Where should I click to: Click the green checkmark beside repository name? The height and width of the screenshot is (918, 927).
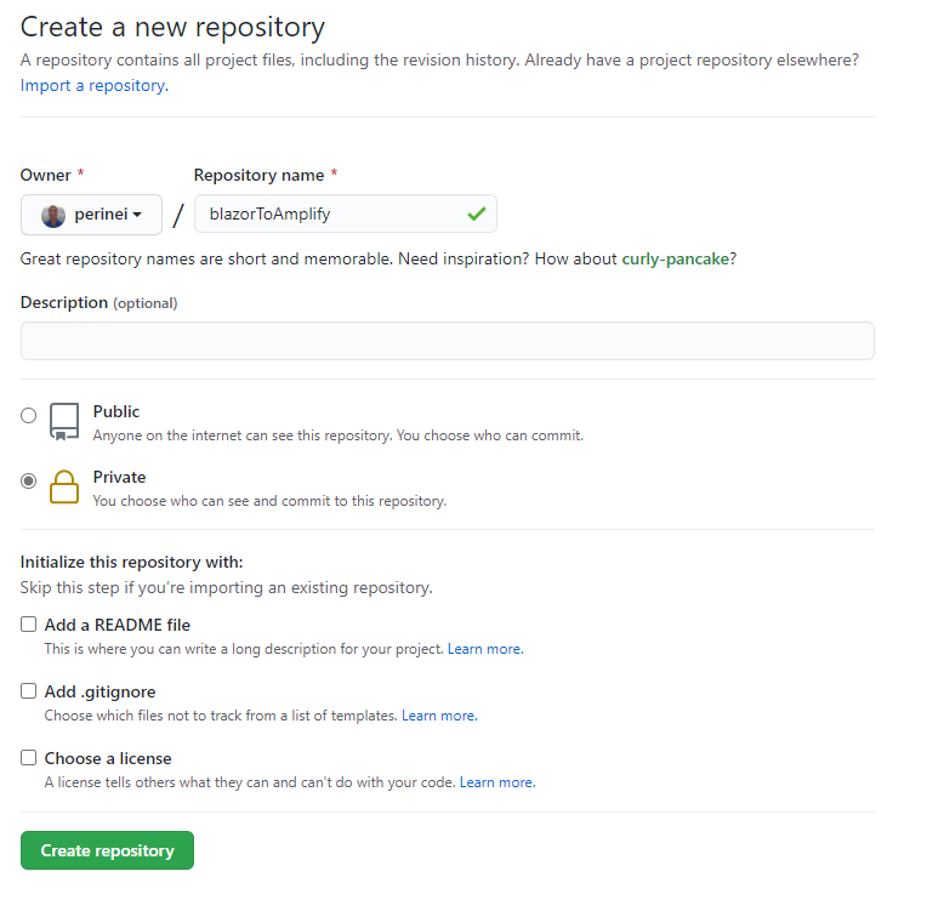[x=477, y=213]
